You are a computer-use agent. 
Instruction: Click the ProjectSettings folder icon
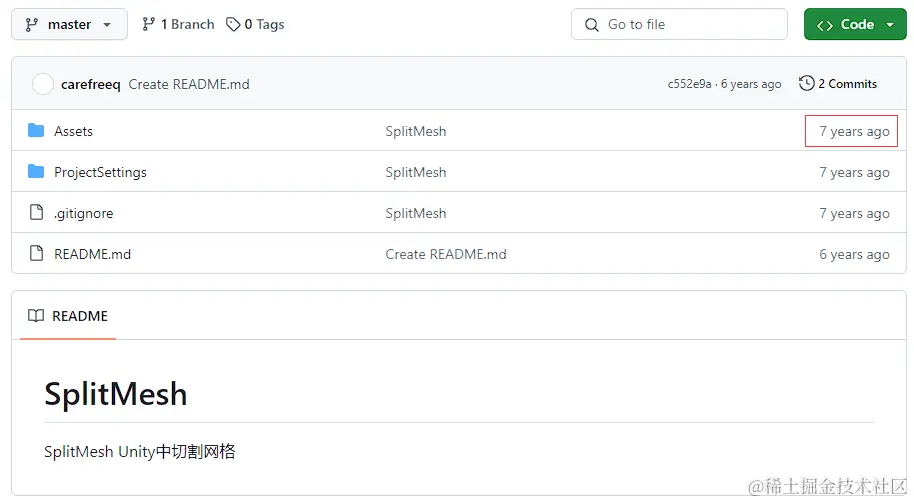pyautogui.click(x=36, y=171)
